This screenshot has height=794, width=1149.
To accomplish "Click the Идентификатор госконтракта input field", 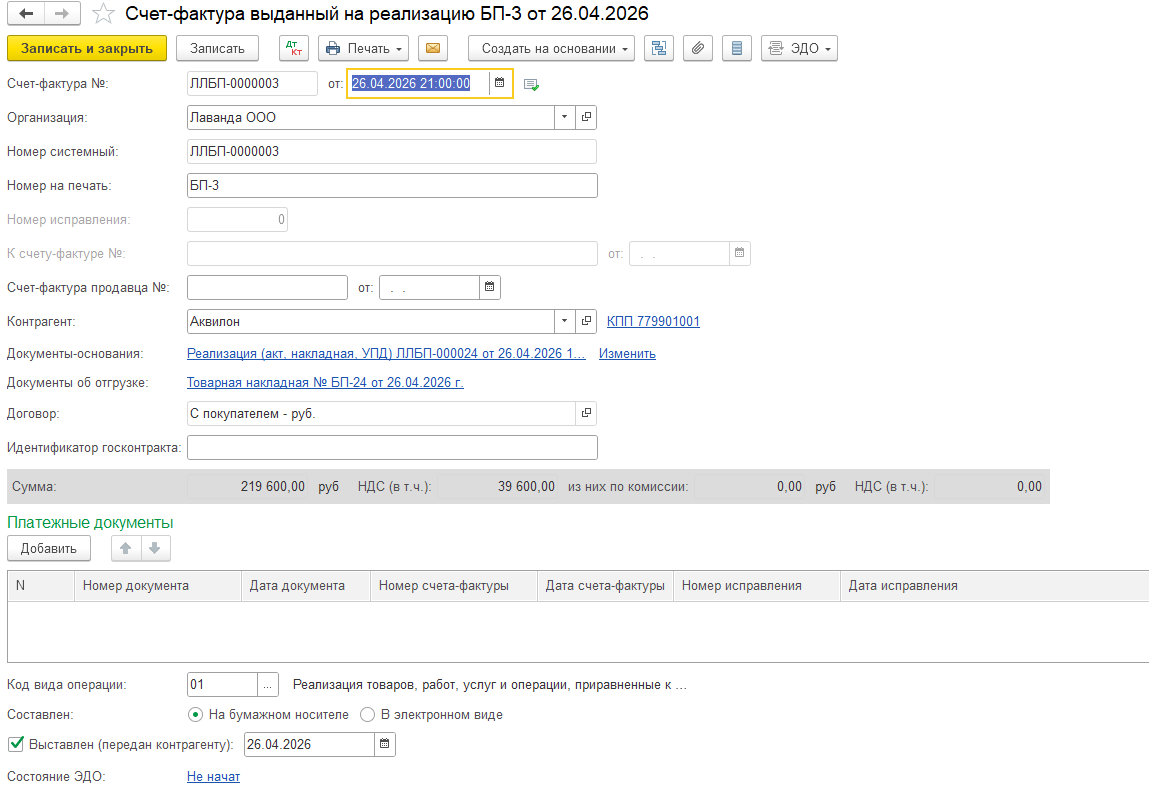I will 392,448.
